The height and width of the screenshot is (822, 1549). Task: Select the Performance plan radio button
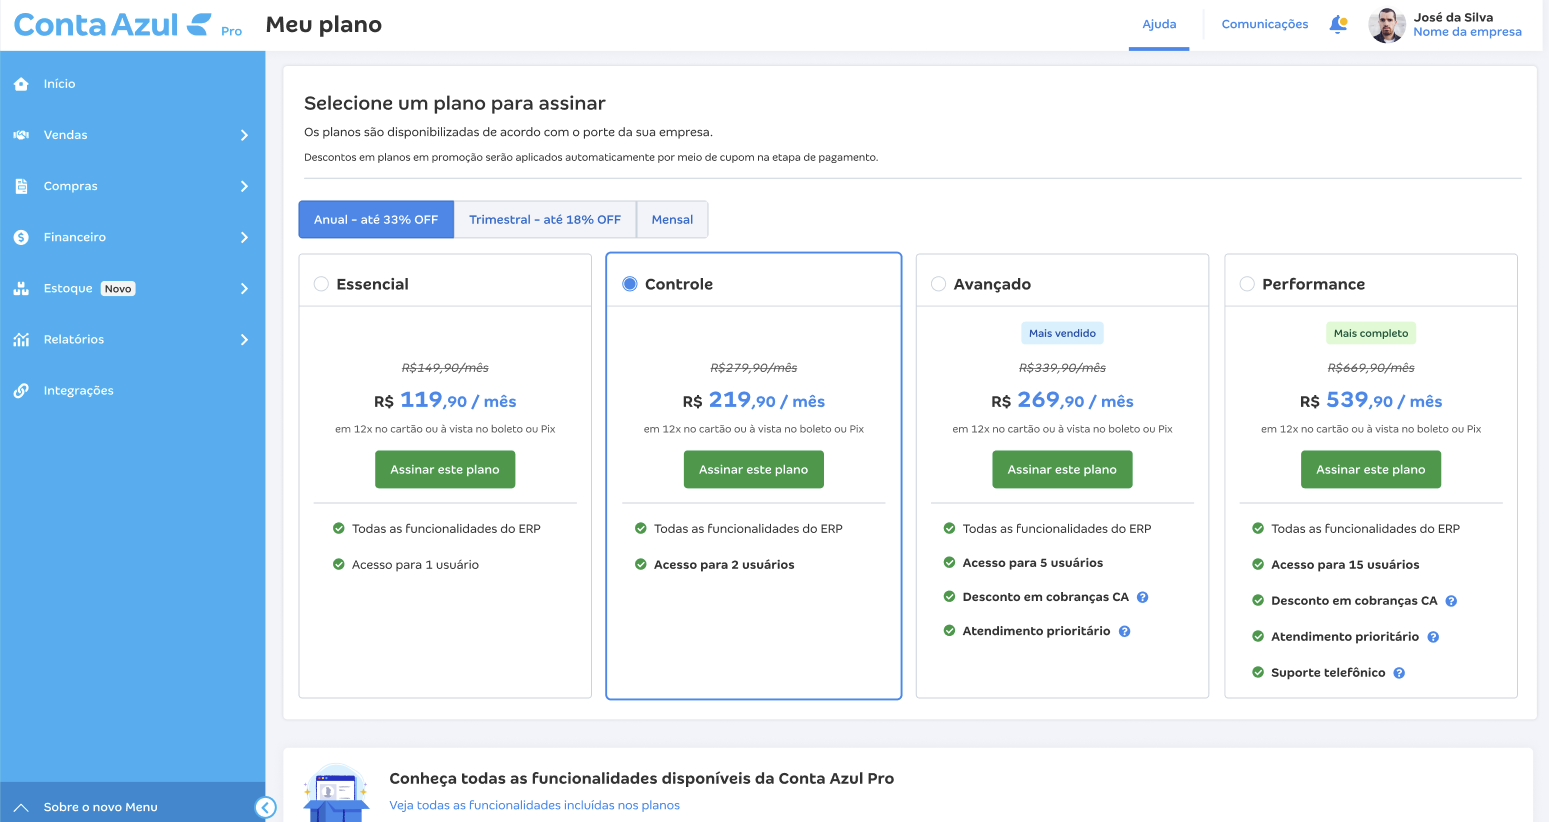[1247, 284]
